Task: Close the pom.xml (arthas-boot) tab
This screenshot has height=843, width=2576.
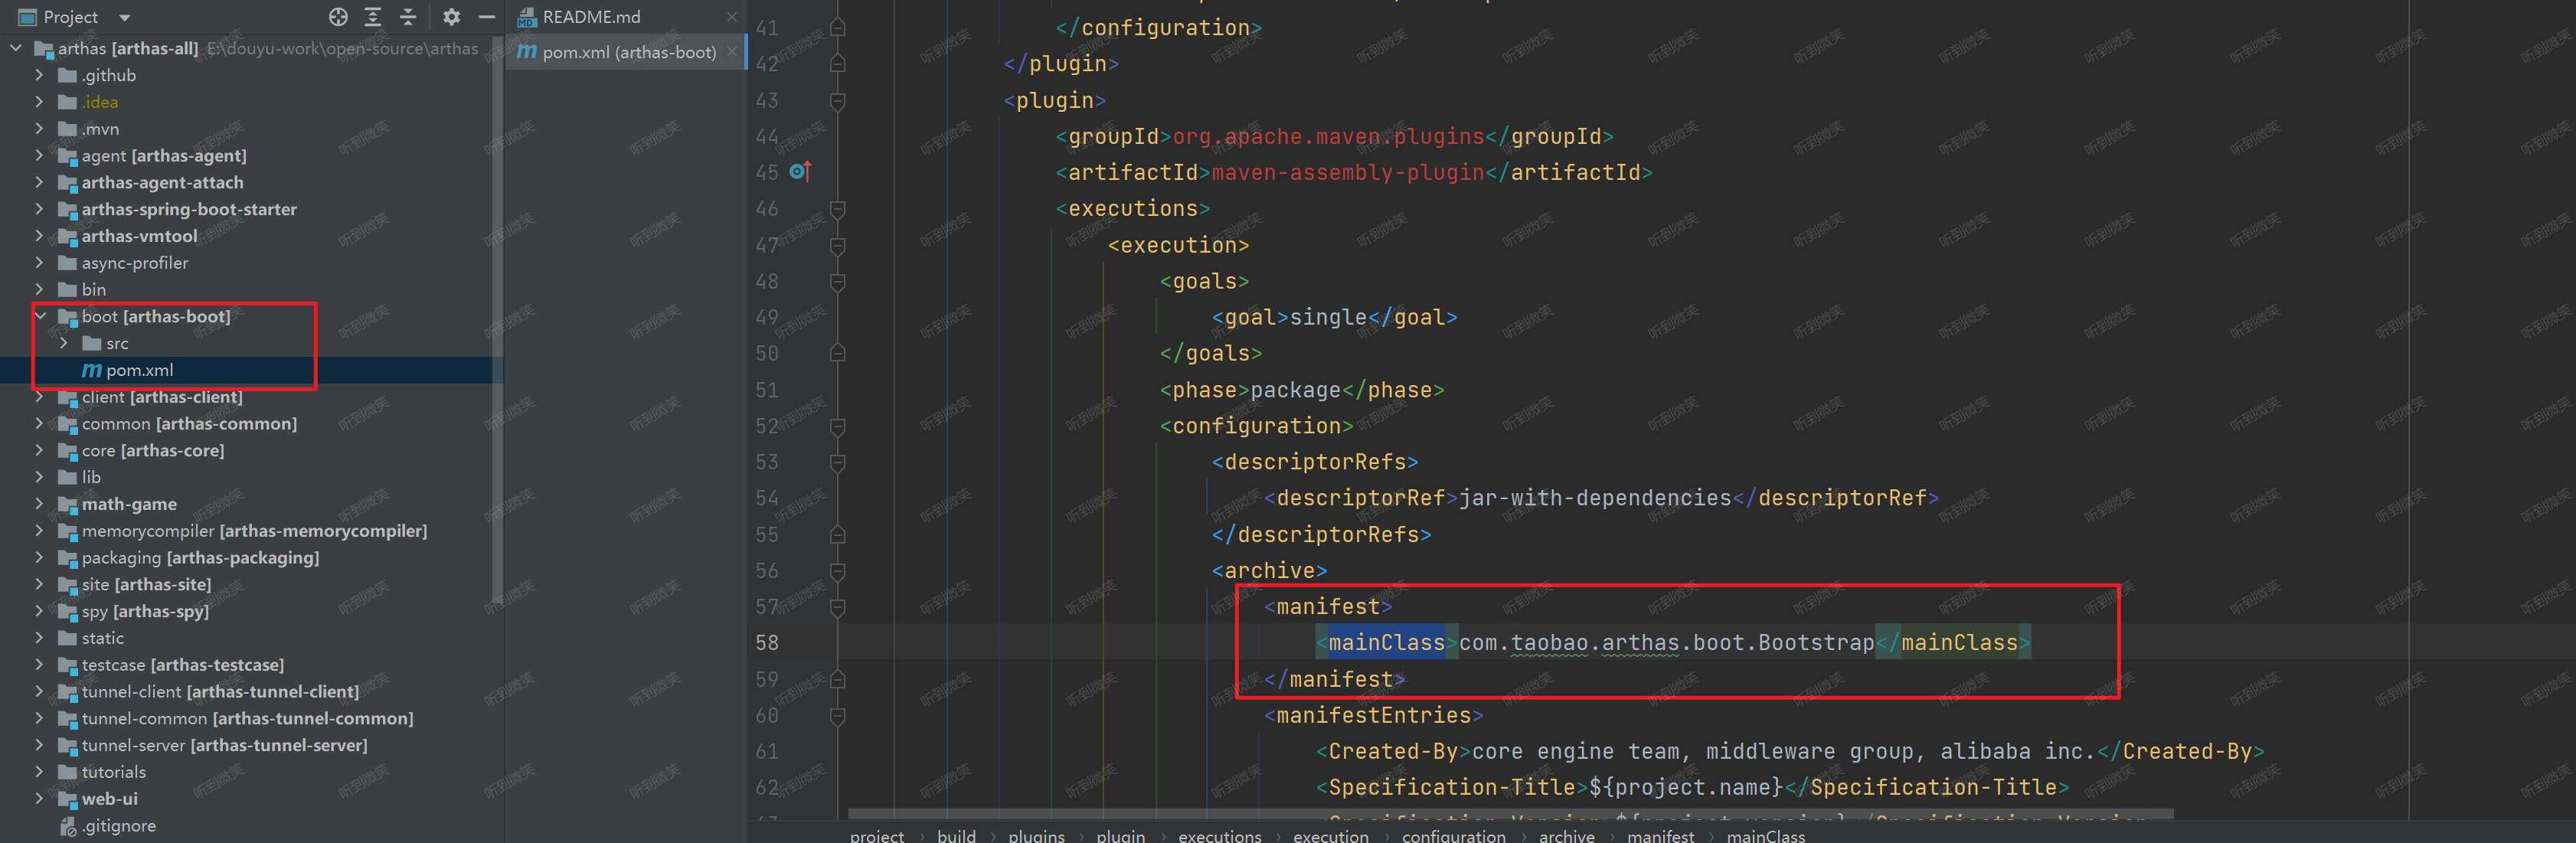Action: (733, 52)
